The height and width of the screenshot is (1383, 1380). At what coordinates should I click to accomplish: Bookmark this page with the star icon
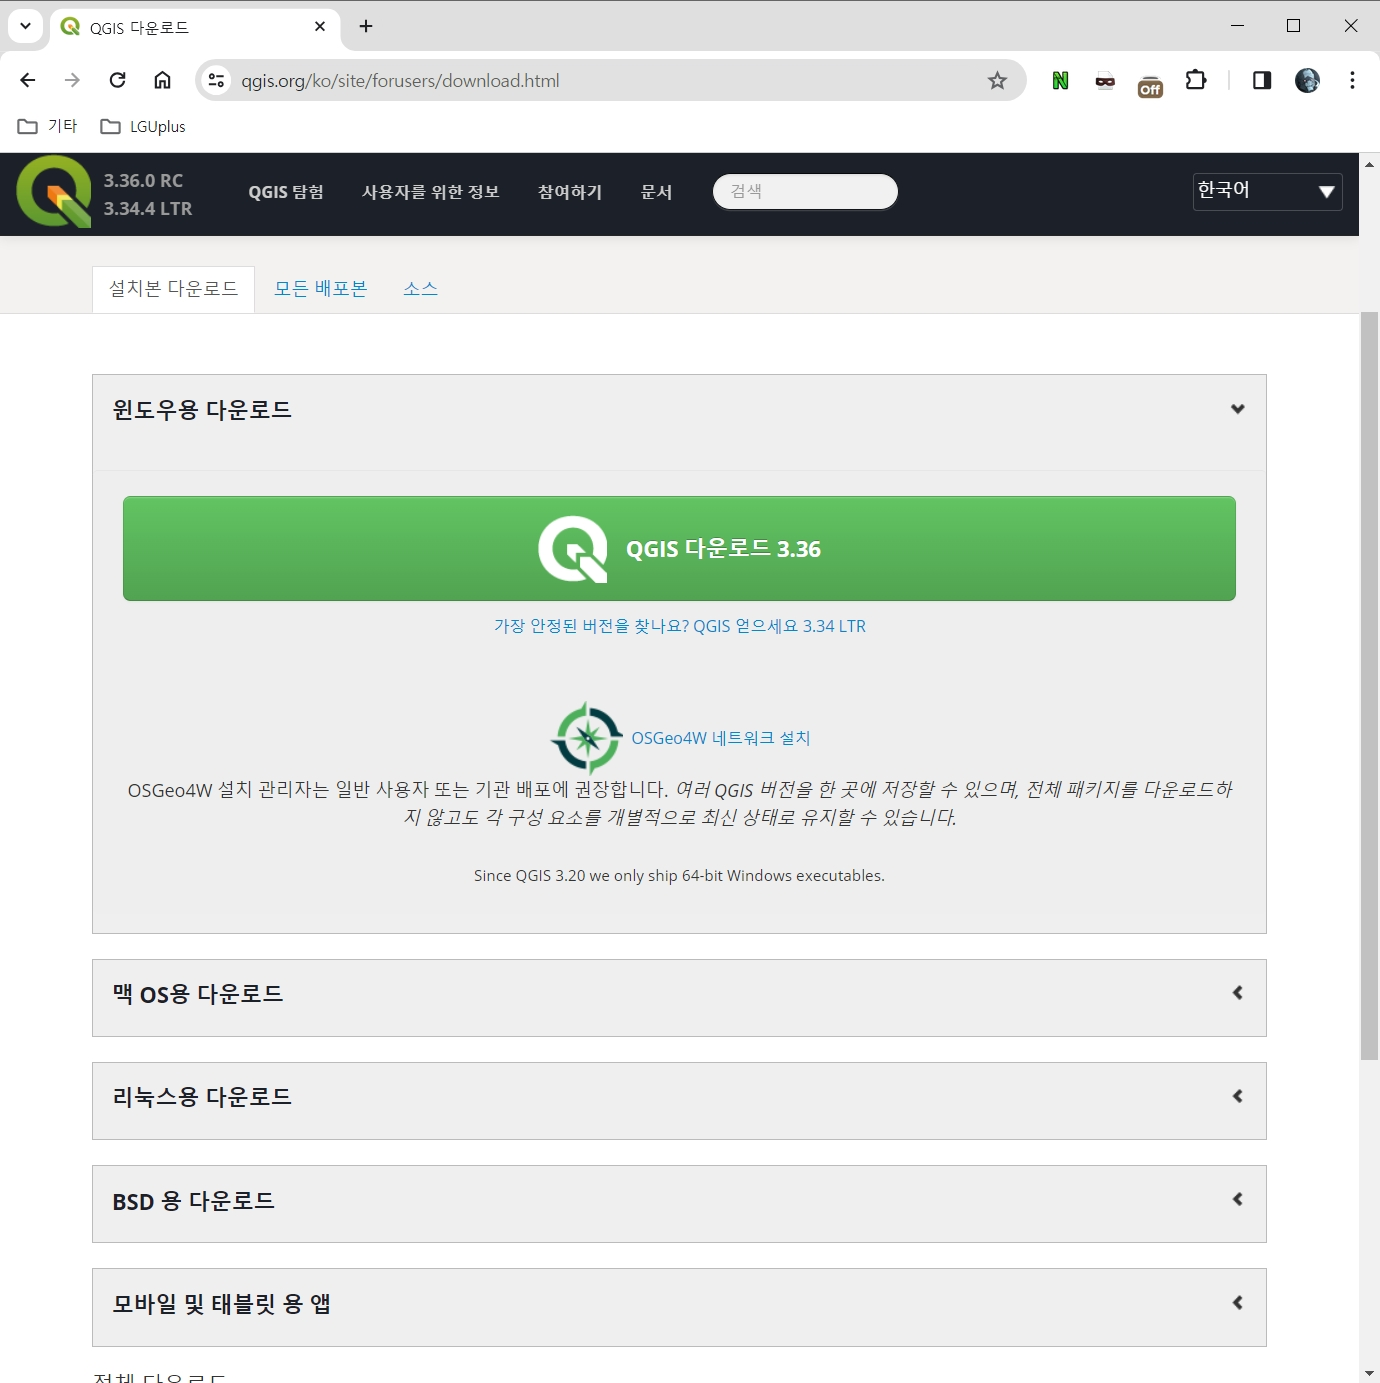click(997, 80)
